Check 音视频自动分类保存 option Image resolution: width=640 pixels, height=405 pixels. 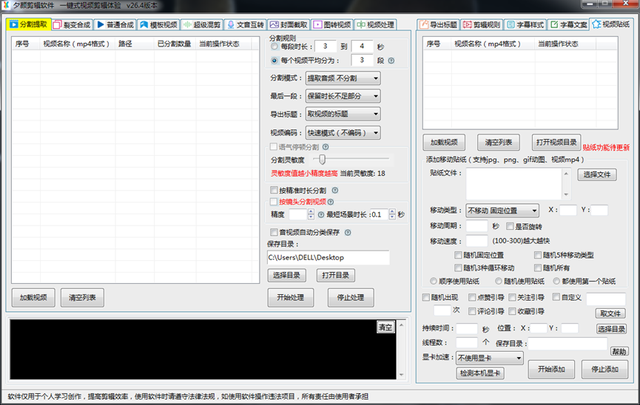(274, 232)
